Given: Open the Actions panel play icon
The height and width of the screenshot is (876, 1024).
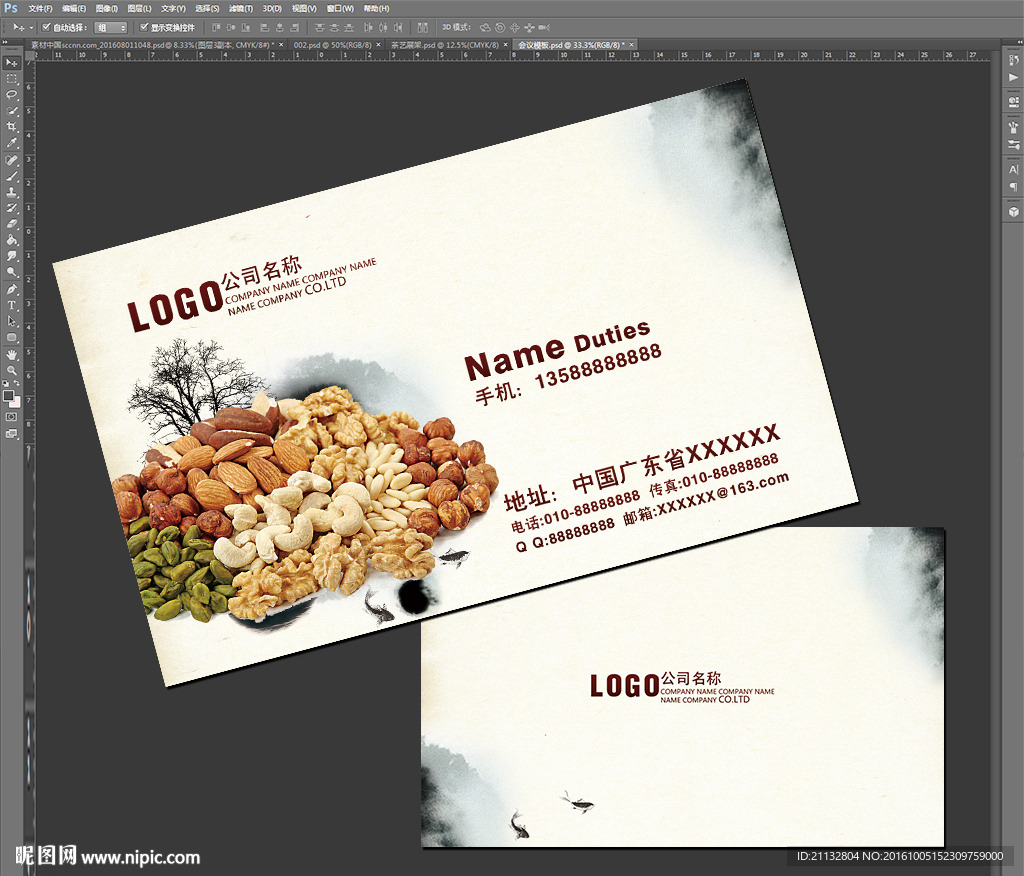Looking at the screenshot, I should click(1014, 77).
